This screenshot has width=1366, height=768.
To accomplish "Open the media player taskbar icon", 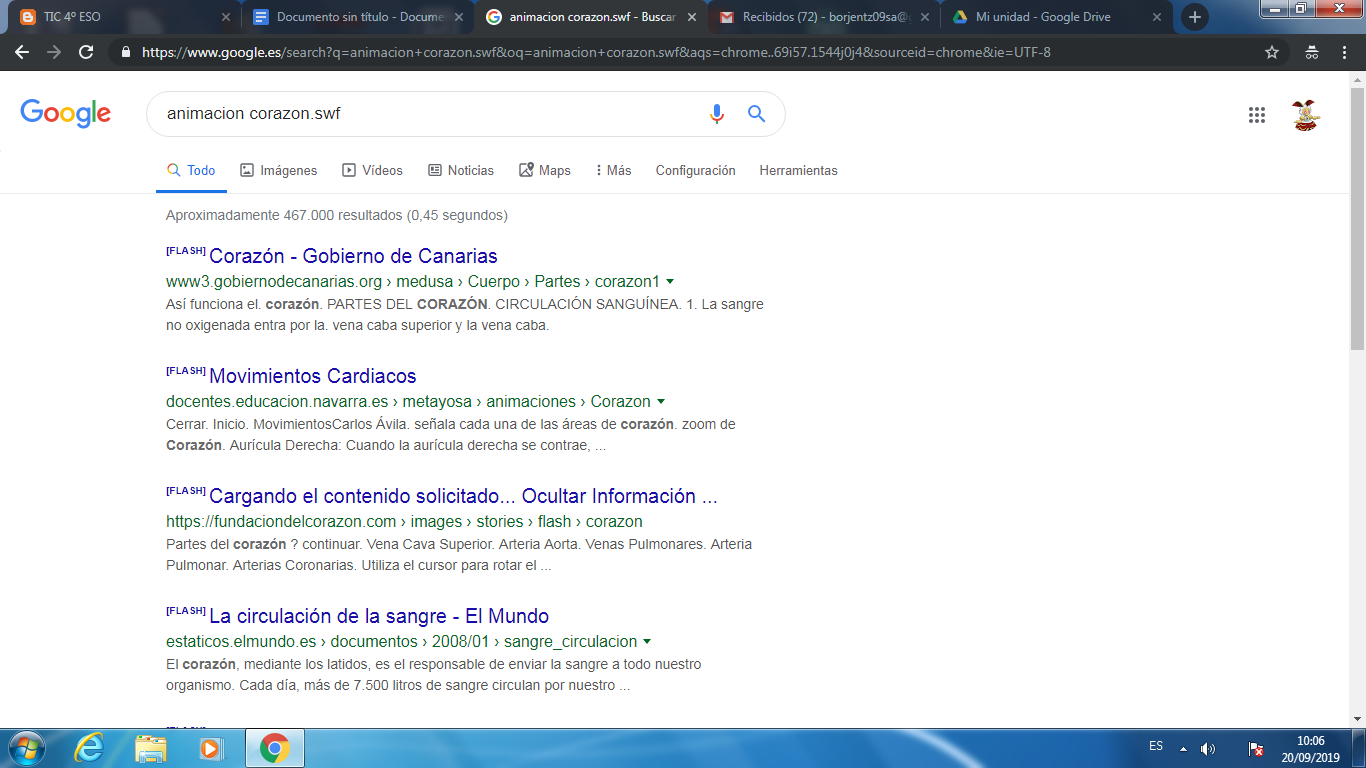I will pyautogui.click(x=210, y=748).
